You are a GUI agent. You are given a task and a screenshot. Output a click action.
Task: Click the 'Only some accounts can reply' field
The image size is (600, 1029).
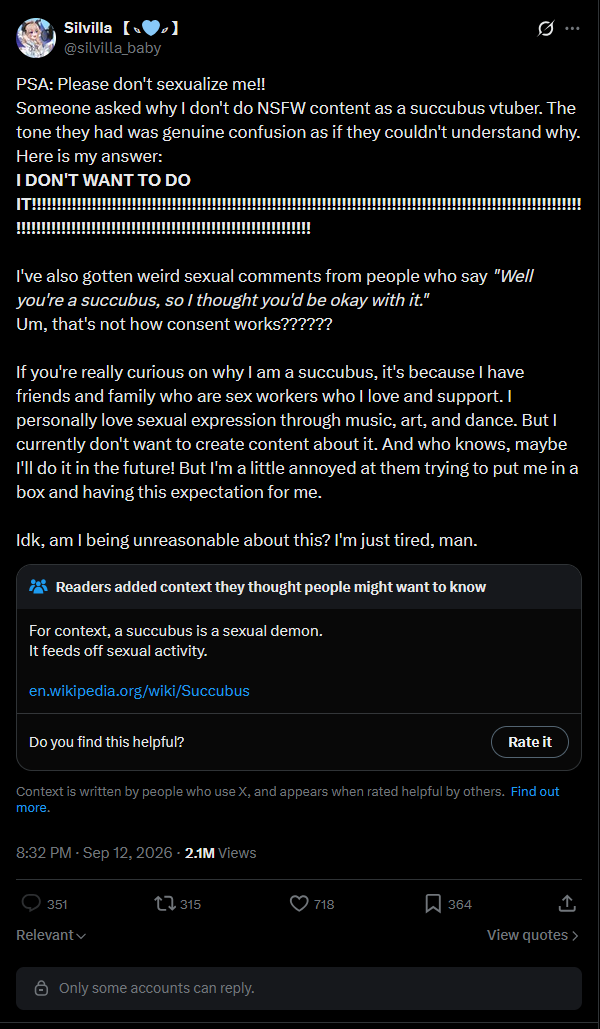[299, 988]
